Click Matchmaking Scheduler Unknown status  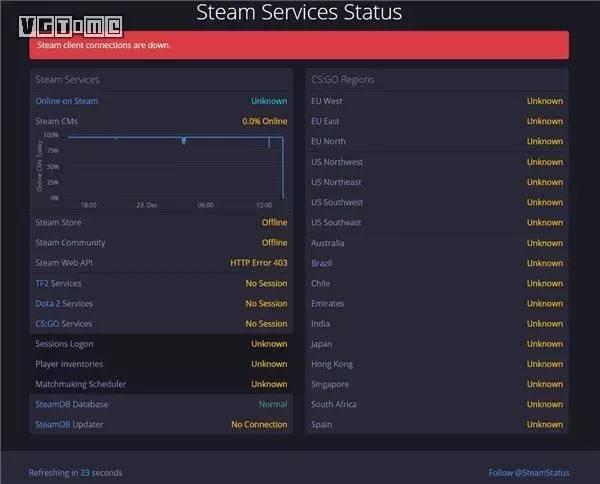click(269, 384)
